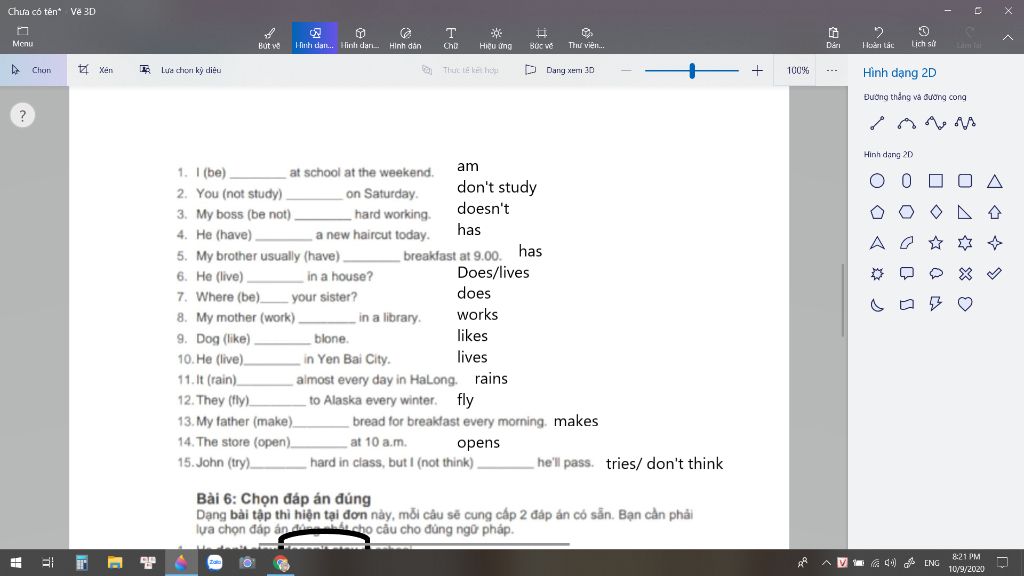Open Lịch sử history panel
1024x576 pixels.
923,38
